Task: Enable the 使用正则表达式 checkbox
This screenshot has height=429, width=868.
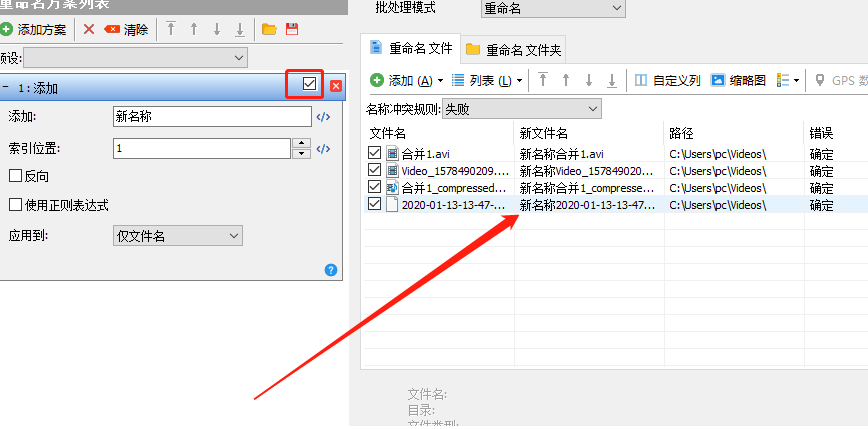Action: click(16, 205)
